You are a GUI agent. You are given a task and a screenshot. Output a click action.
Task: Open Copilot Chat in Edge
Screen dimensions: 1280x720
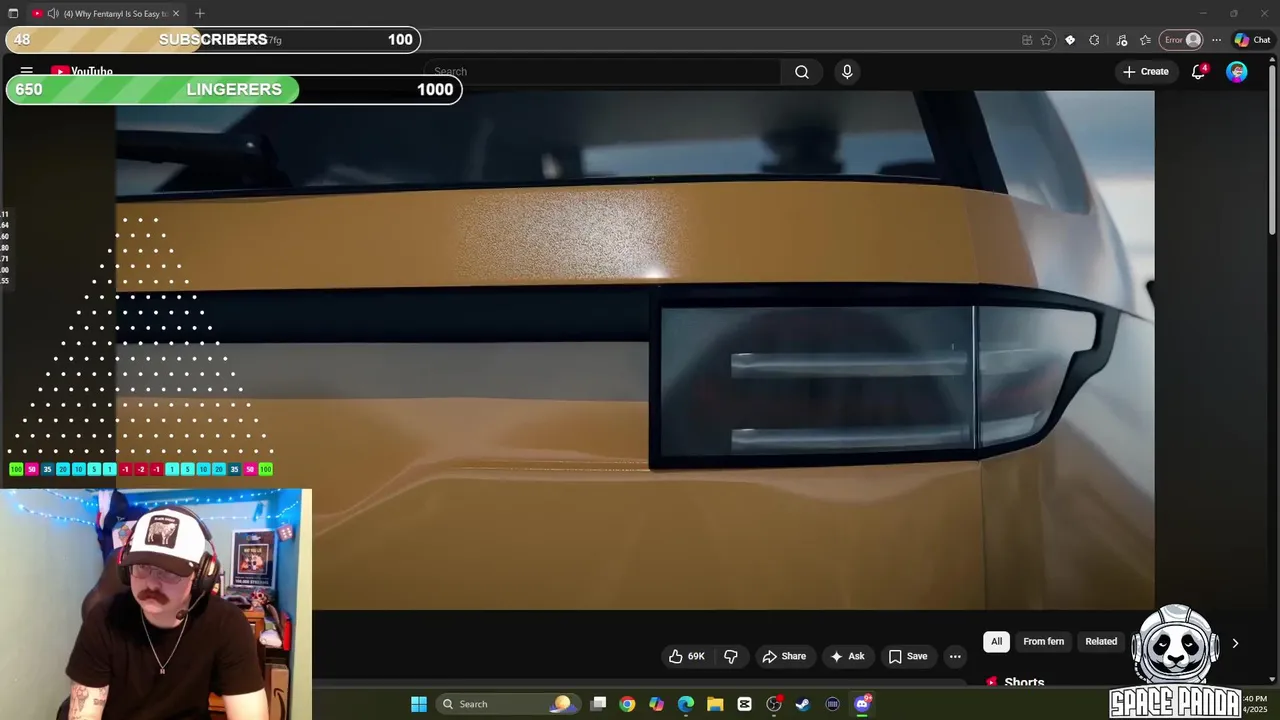coord(1252,40)
